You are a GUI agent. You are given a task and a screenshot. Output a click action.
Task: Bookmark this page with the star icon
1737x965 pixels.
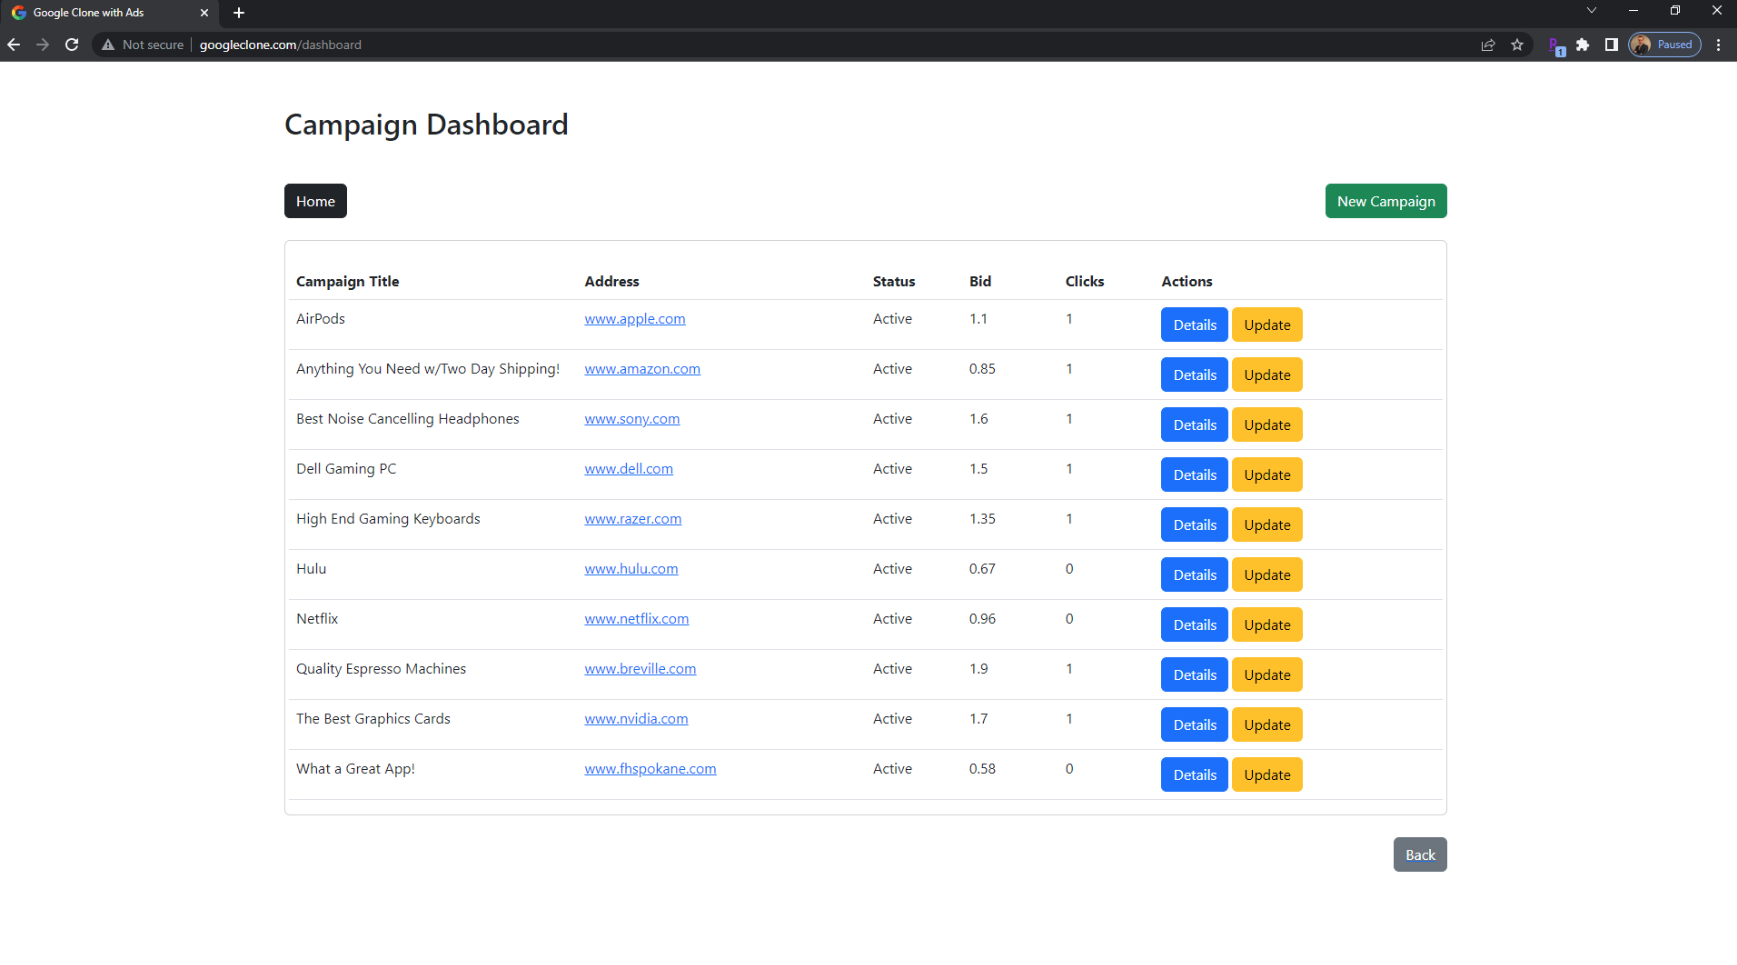click(1517, 44)
